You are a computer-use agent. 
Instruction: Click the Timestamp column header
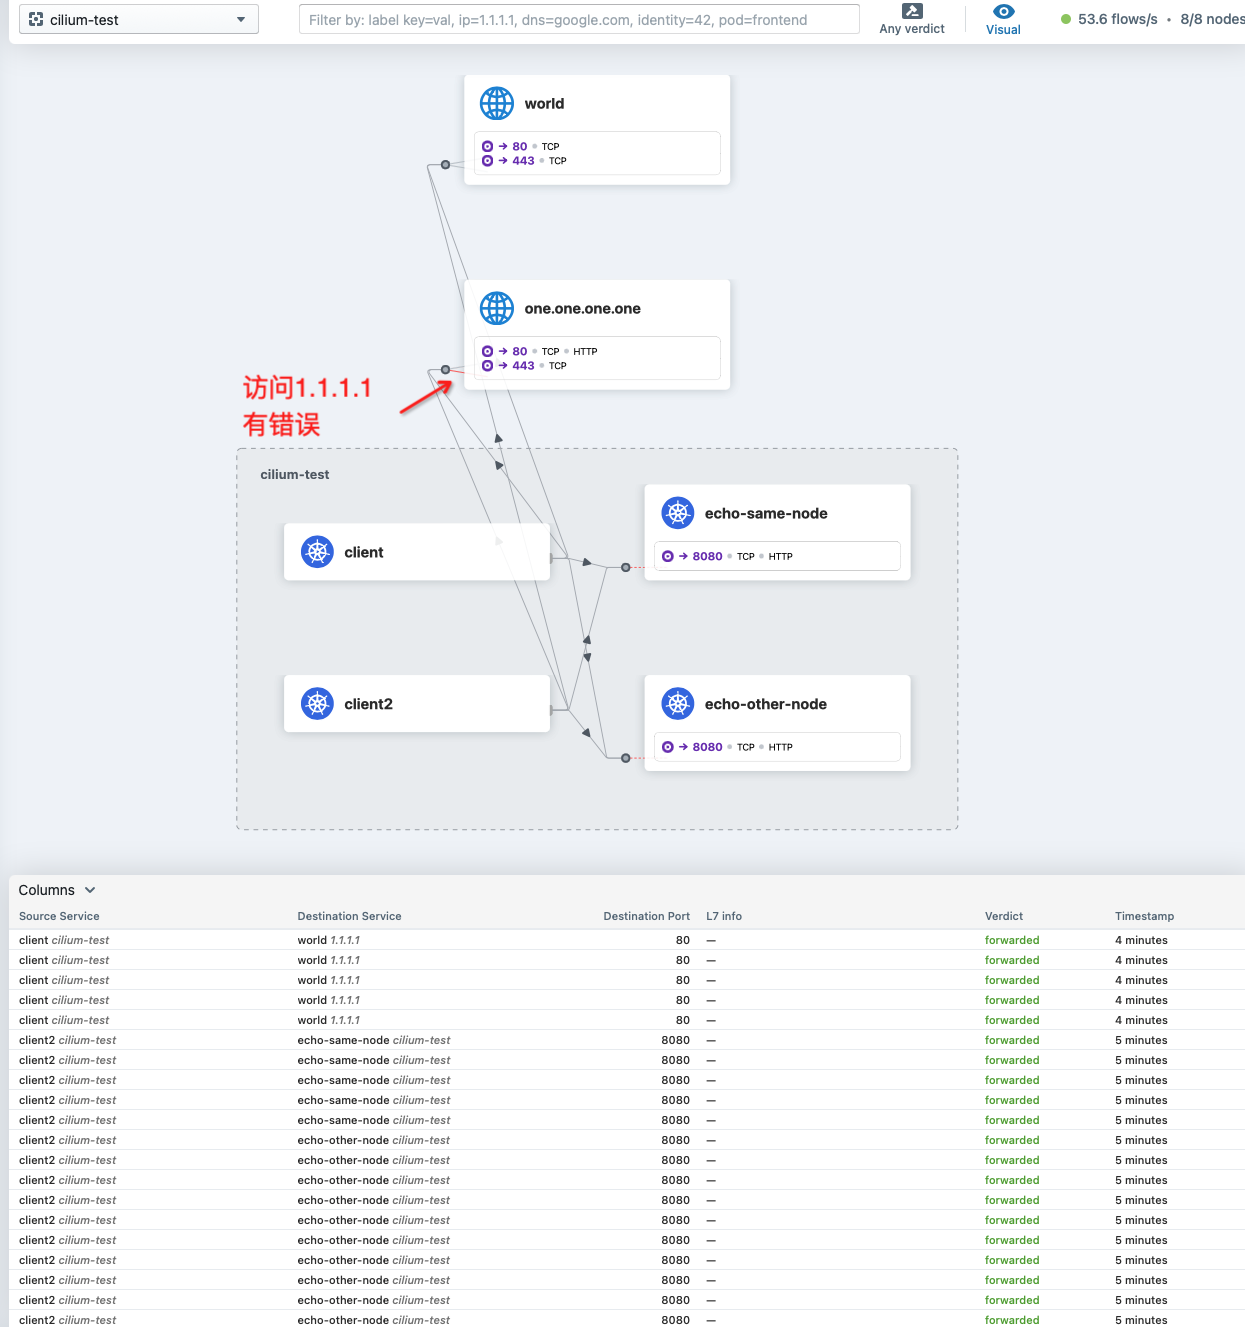pos(1144,916)
